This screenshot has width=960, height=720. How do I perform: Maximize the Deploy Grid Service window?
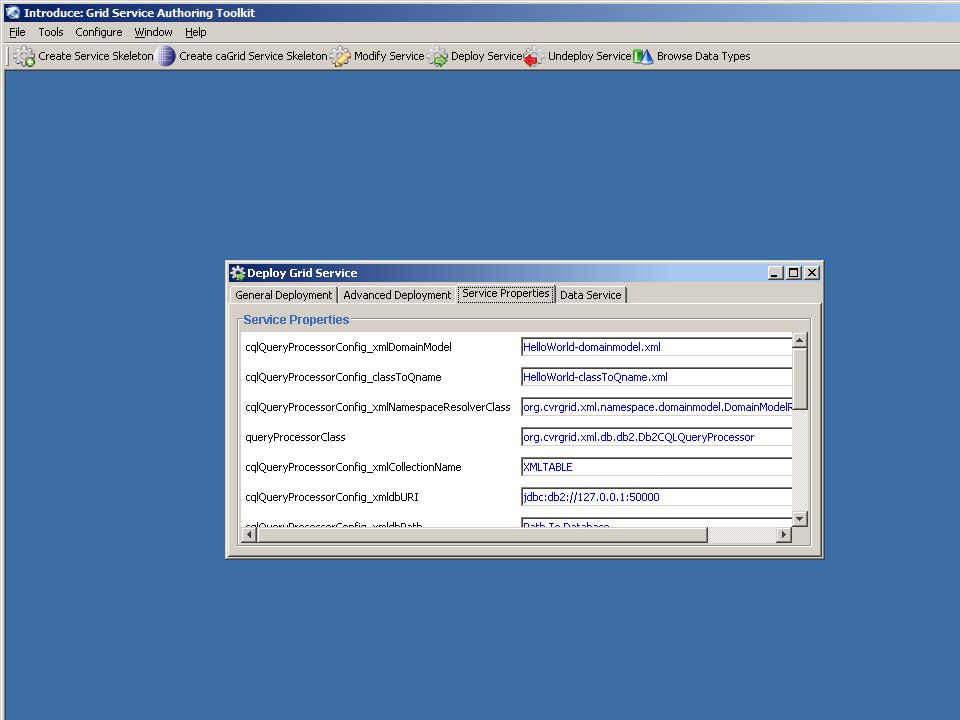(794, 273)
